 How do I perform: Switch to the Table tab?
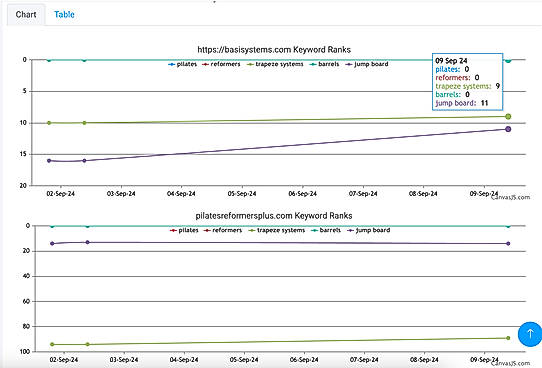[x=64, y=15]
